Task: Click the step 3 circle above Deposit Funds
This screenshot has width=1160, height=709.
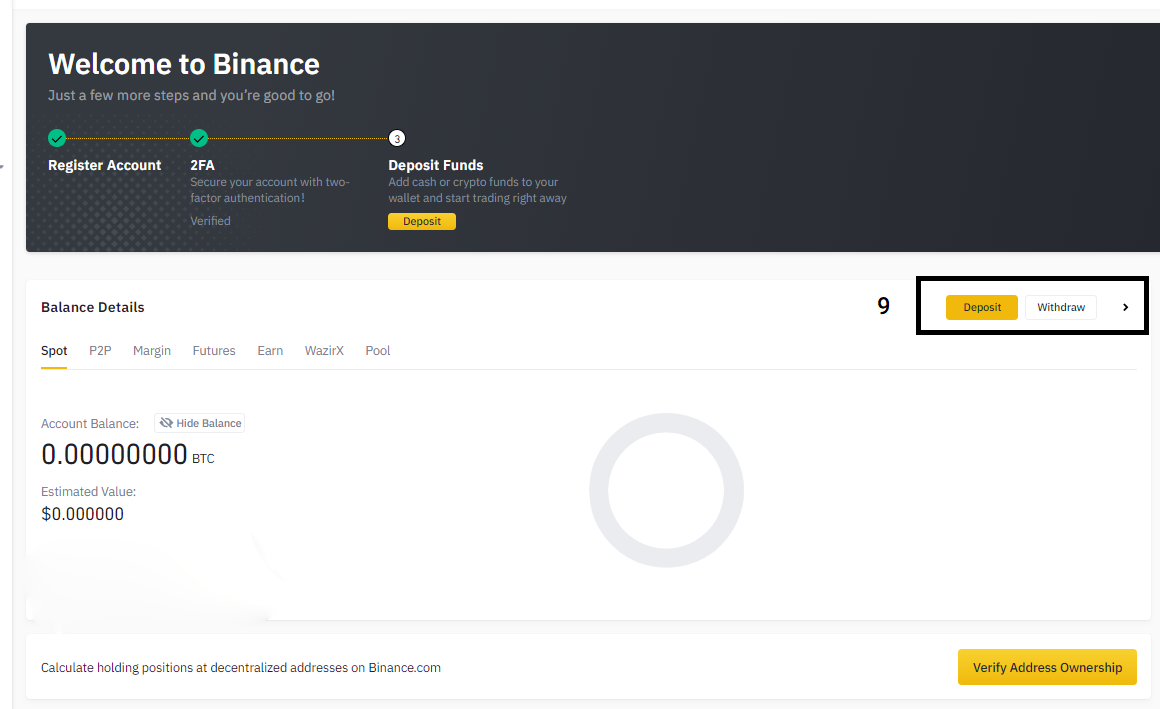Action: coord(397,138)
